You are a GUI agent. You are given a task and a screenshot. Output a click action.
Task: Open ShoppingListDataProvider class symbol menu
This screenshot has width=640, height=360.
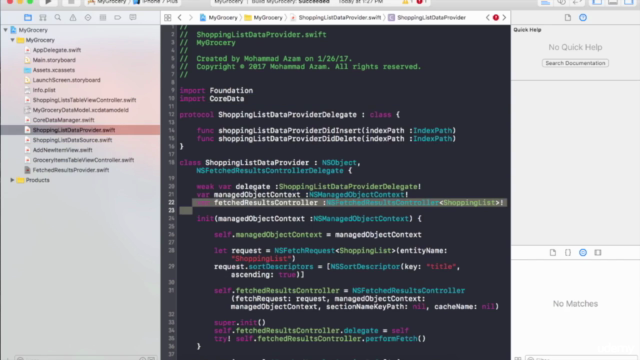pos(427,18)
